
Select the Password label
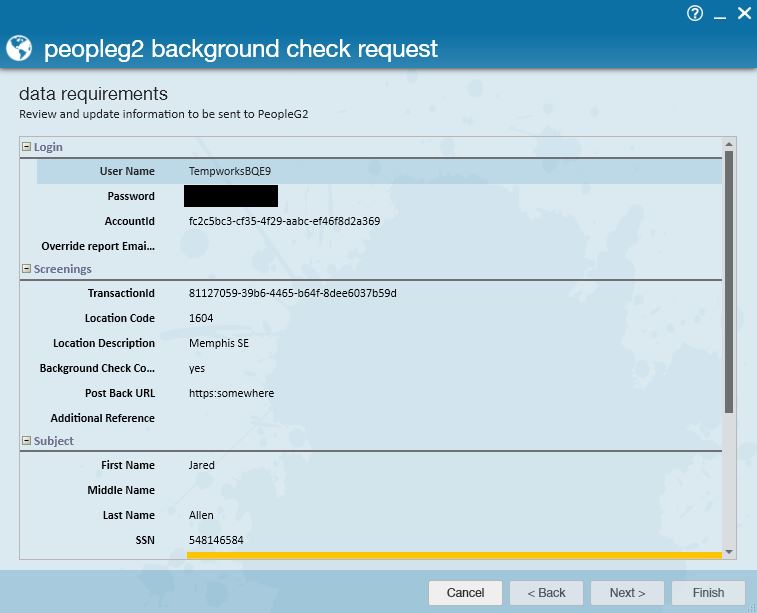click(x=131, y=196)
